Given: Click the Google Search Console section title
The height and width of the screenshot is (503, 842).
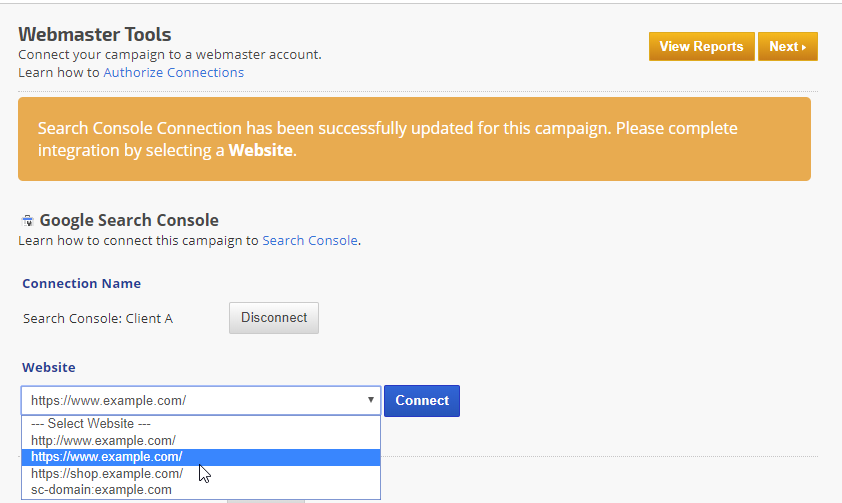Looking at the screenshot, I should [x=129, y=220].
